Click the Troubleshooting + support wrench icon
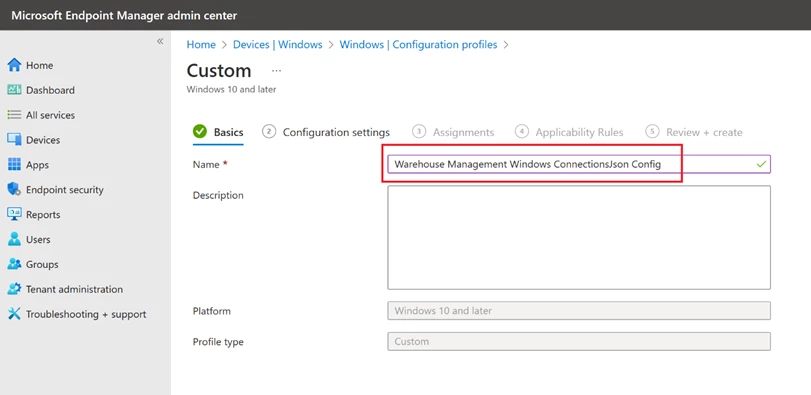Screen dimensions: 811x395 [x=14, y=313]
